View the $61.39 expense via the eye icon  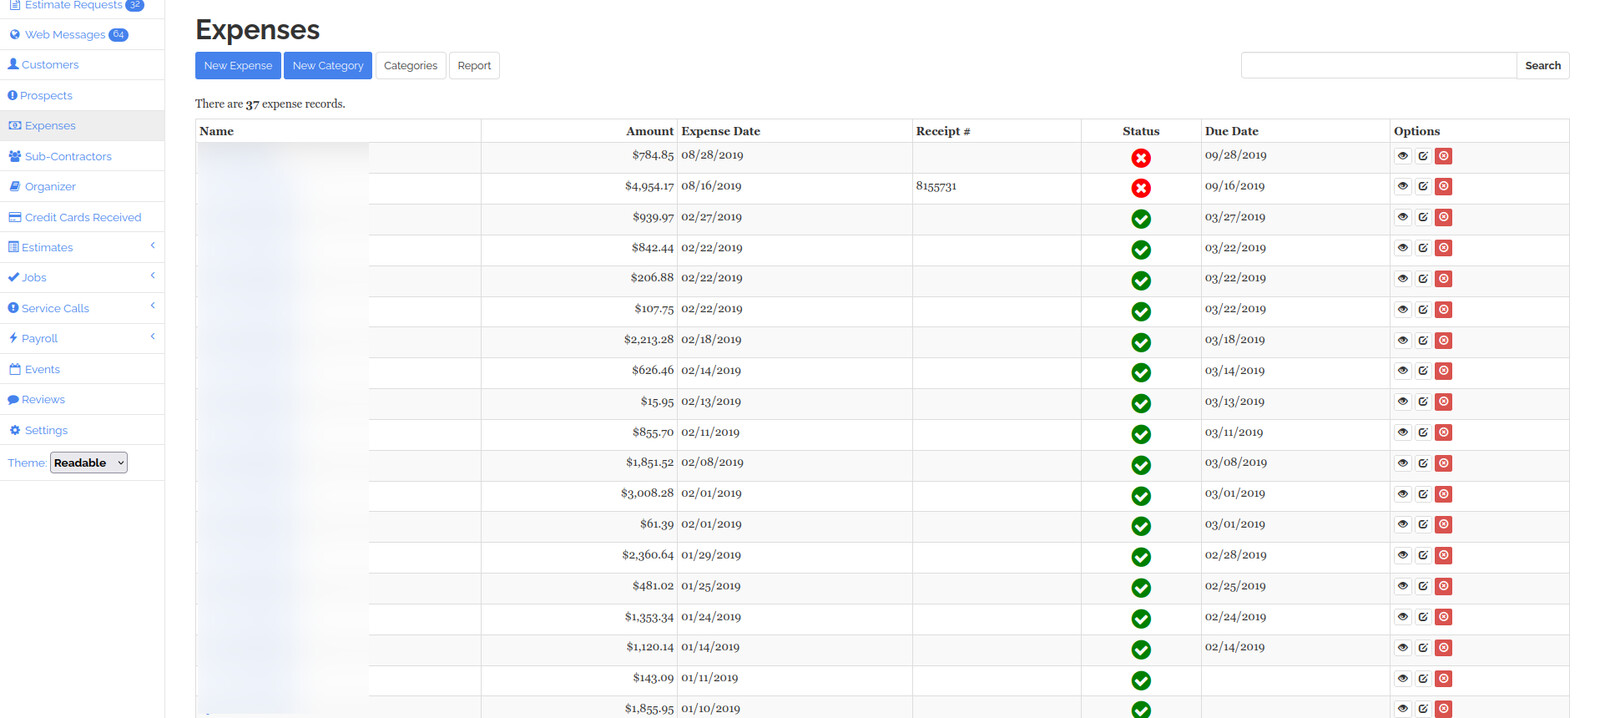tap(1402, 525)
